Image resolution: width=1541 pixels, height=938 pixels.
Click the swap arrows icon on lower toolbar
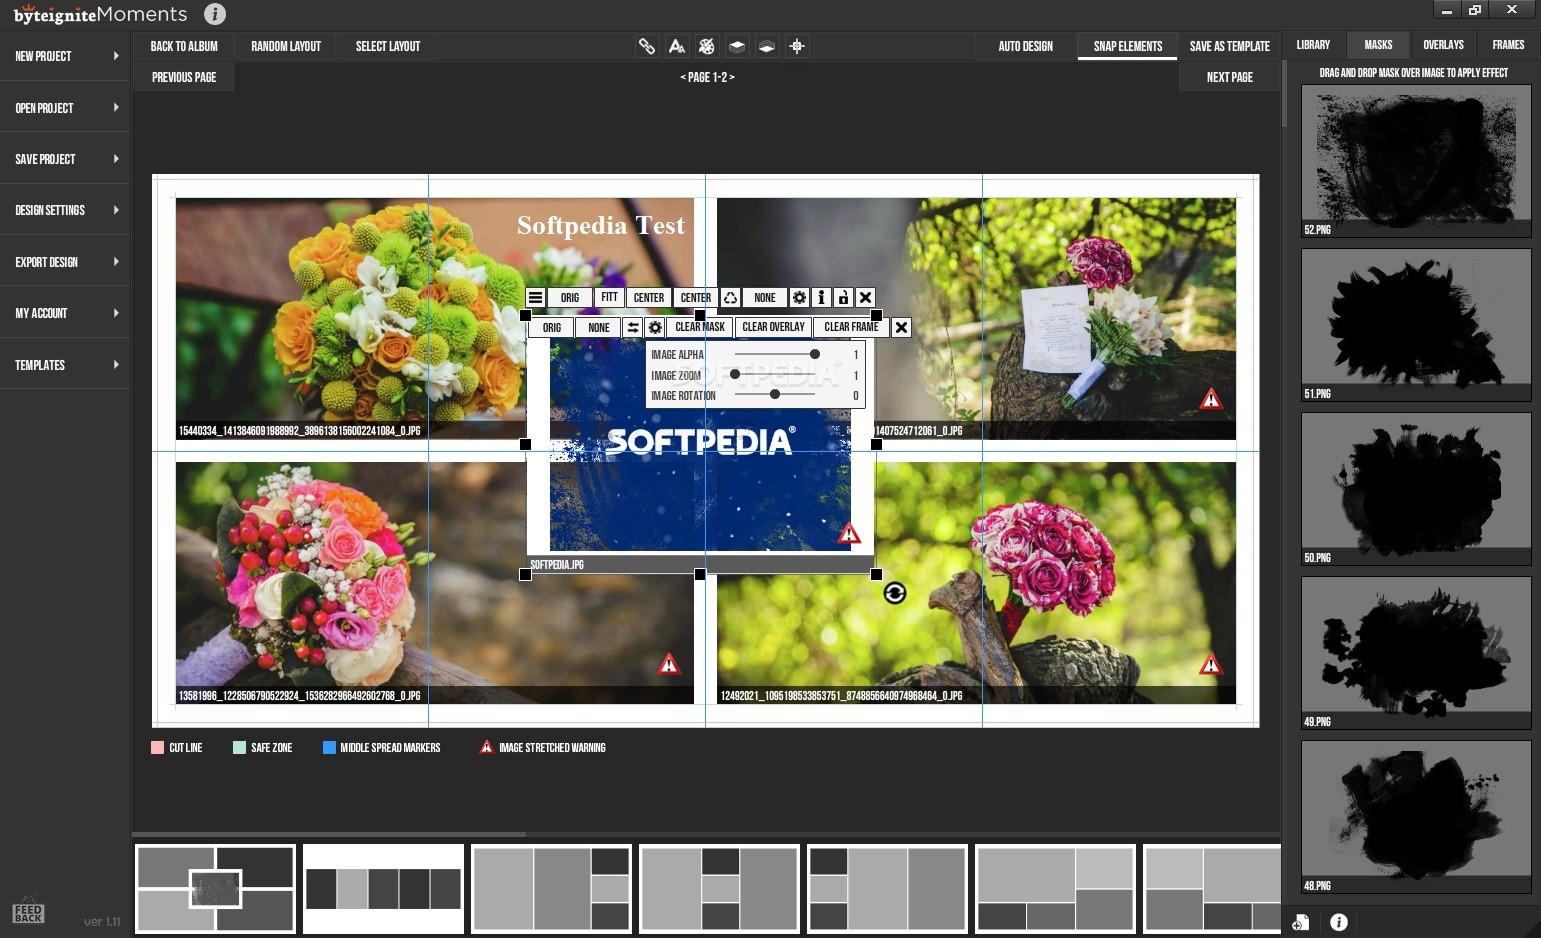click(x=633, y=328)
